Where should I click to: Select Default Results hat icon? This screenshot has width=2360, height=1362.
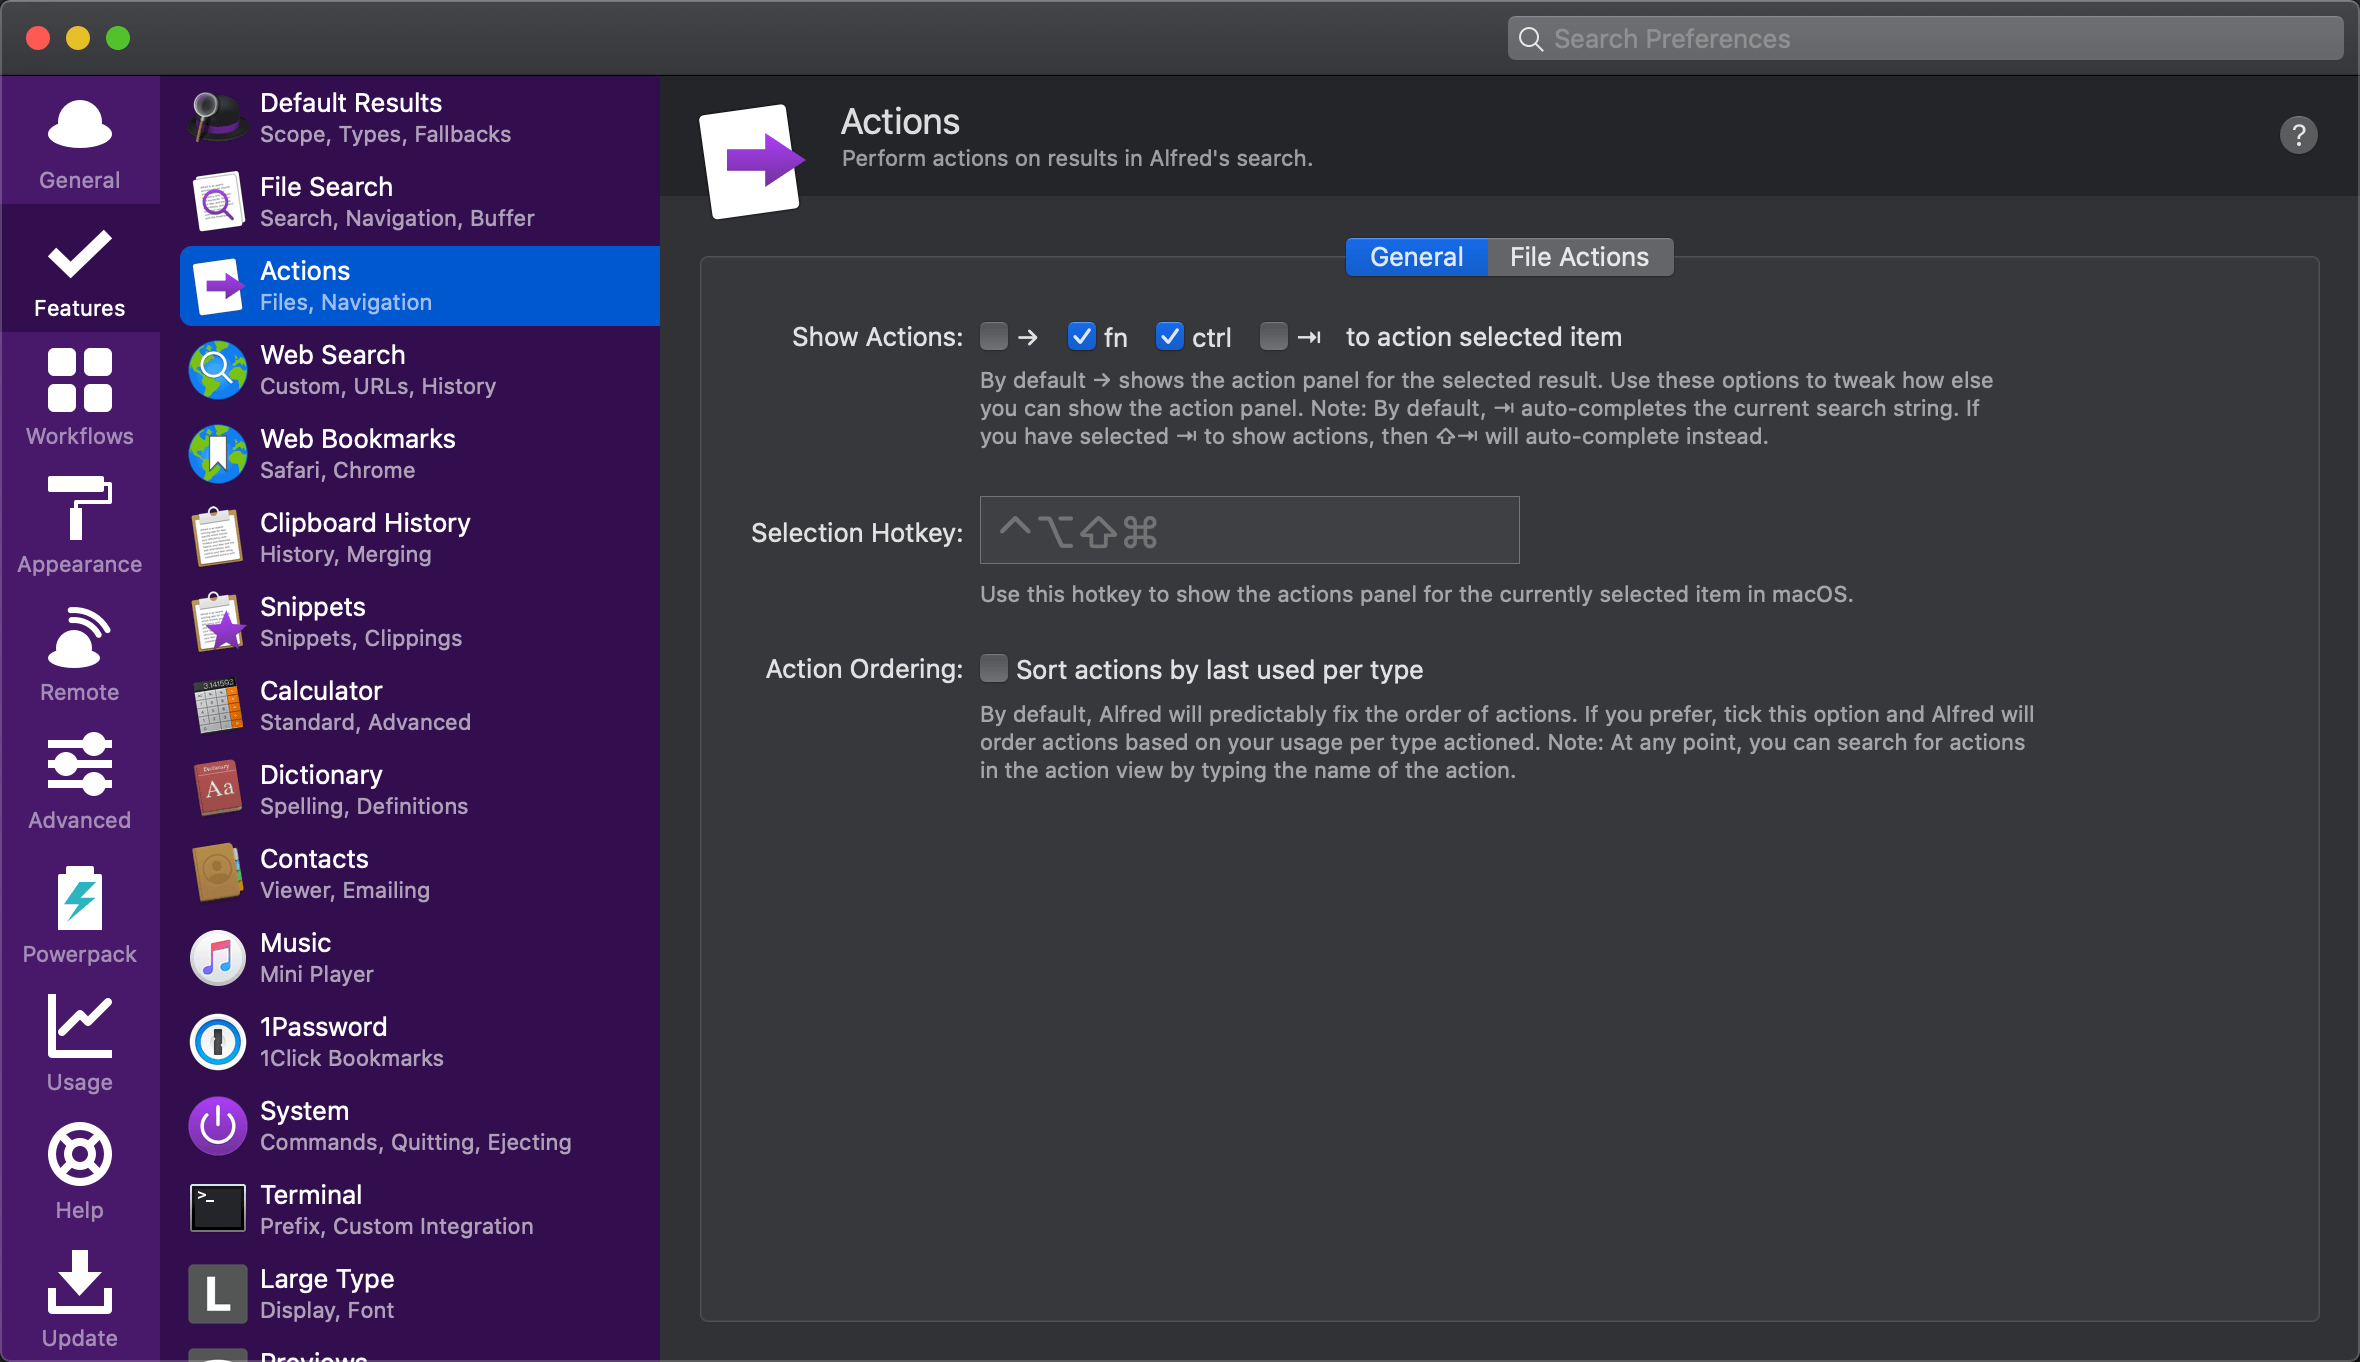[x=217, y=118]
